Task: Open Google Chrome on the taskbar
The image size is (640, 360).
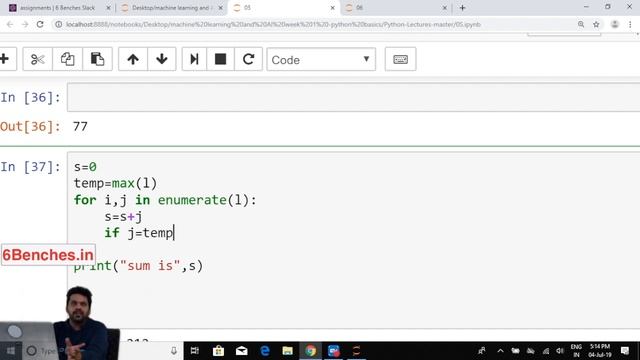Action: [x=311, y=351]
